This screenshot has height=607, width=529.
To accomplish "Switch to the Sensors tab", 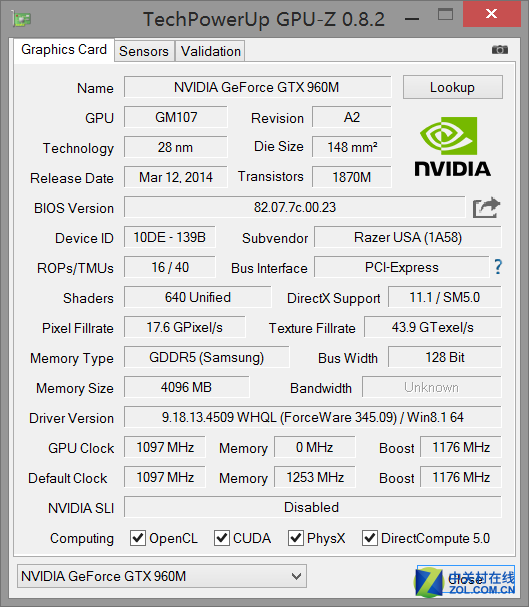I will click(x=144, y=51).
